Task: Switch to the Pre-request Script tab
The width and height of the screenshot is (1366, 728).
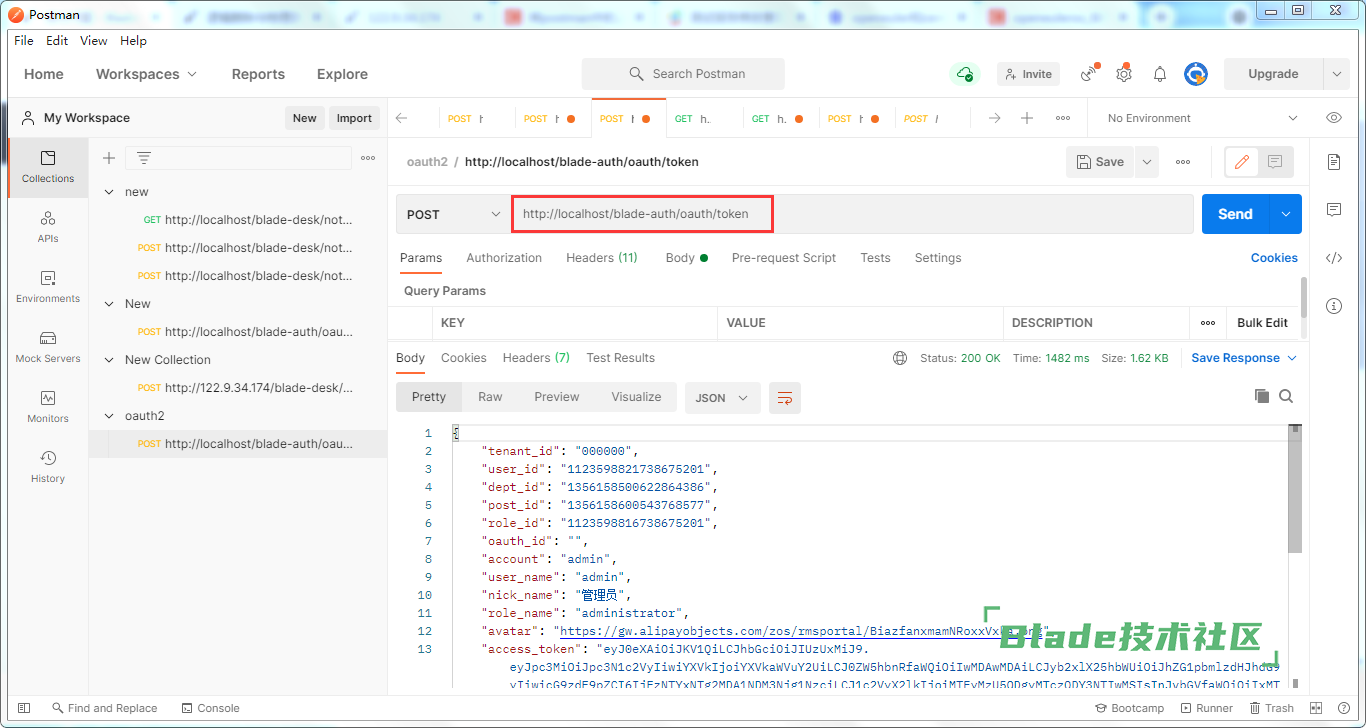Action: (x=784, y=258)
